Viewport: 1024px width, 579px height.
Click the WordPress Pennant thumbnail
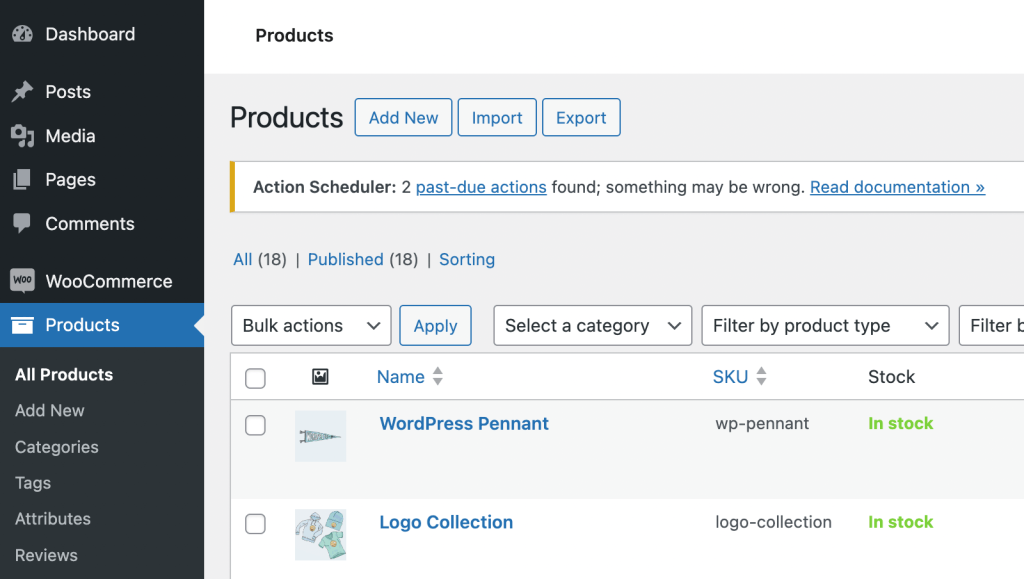320,436
